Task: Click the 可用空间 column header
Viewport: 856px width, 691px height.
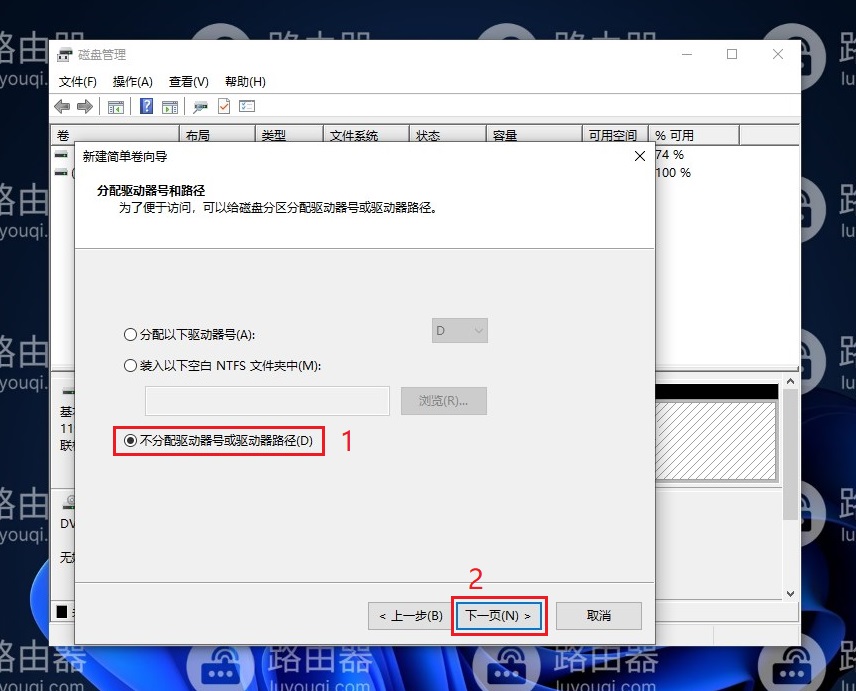Action: [x=615, y=135]
